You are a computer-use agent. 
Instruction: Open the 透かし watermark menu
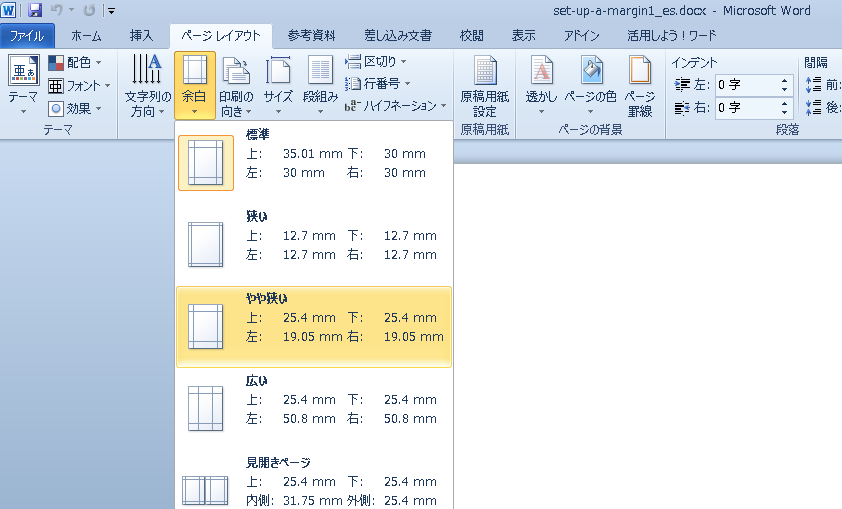(x=541, y=85)
